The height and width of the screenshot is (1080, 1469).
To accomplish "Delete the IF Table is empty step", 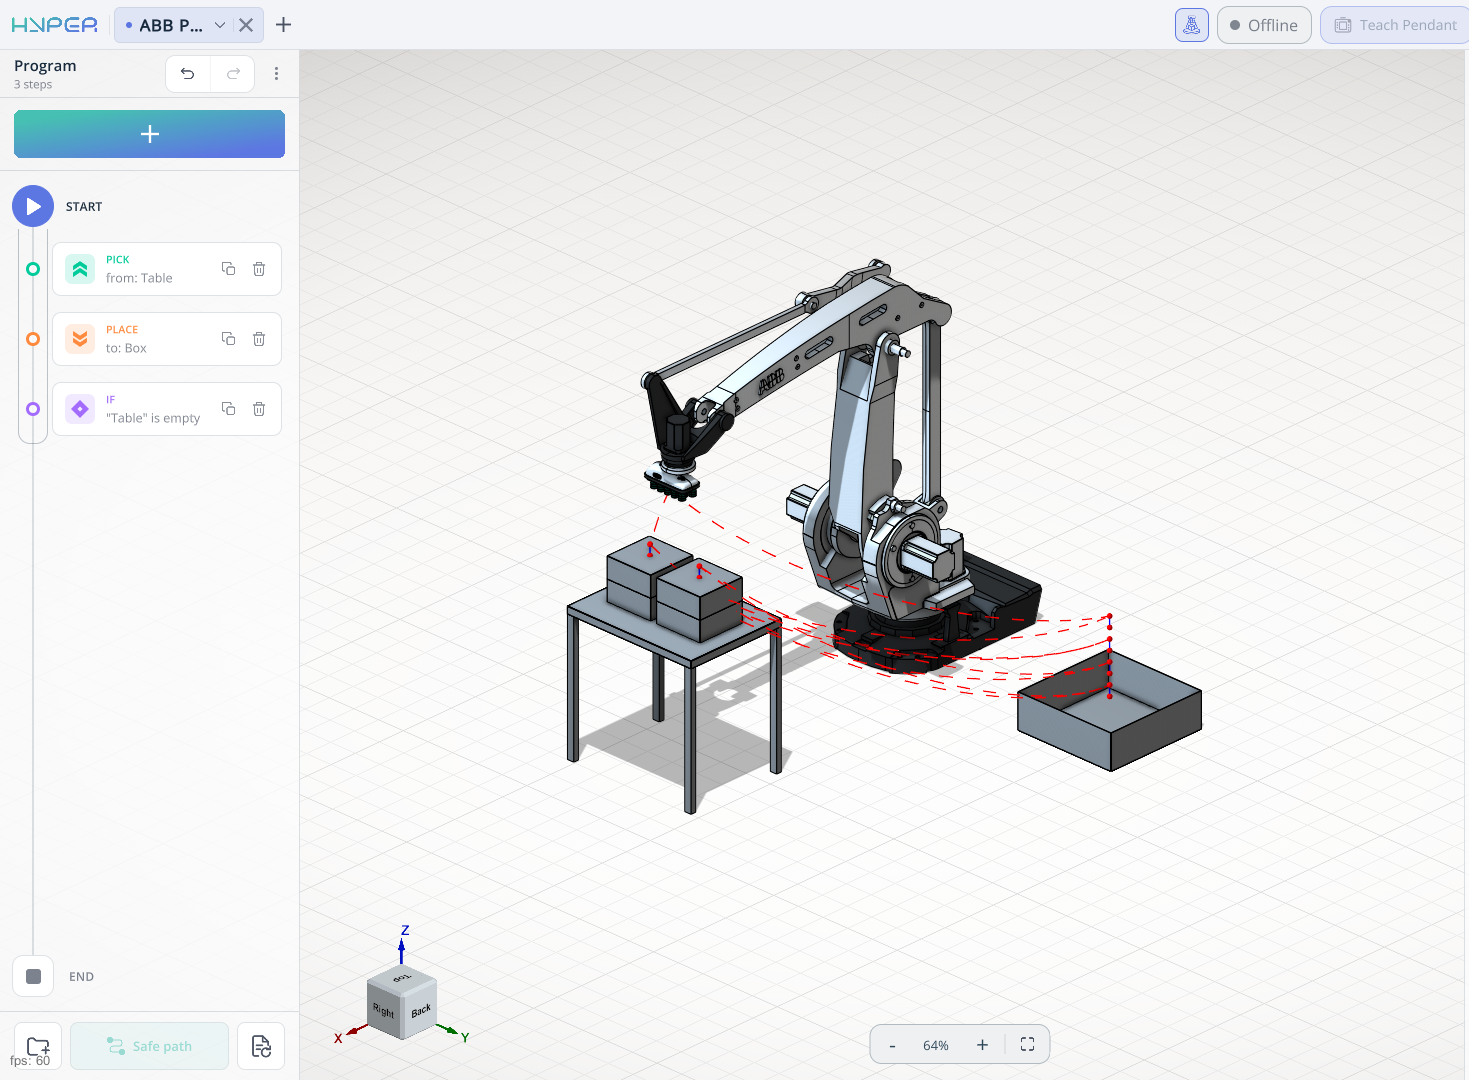I will [x=259, y=409].
